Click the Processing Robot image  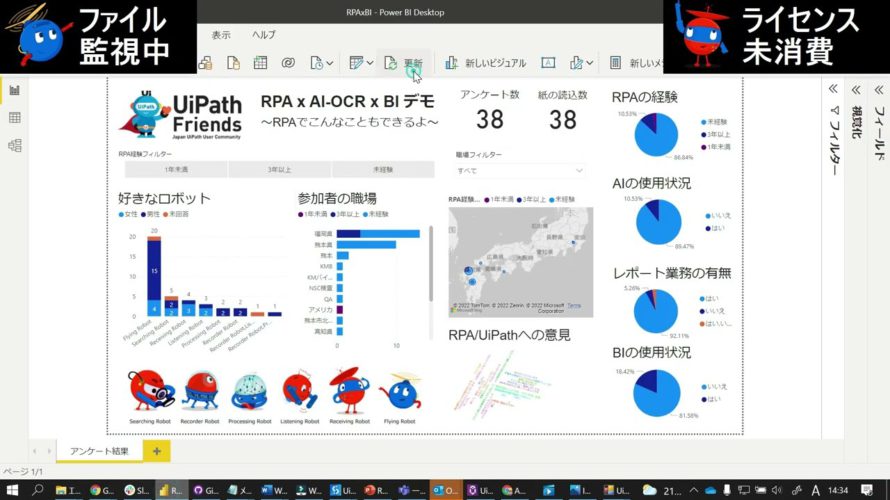point(249,392)
